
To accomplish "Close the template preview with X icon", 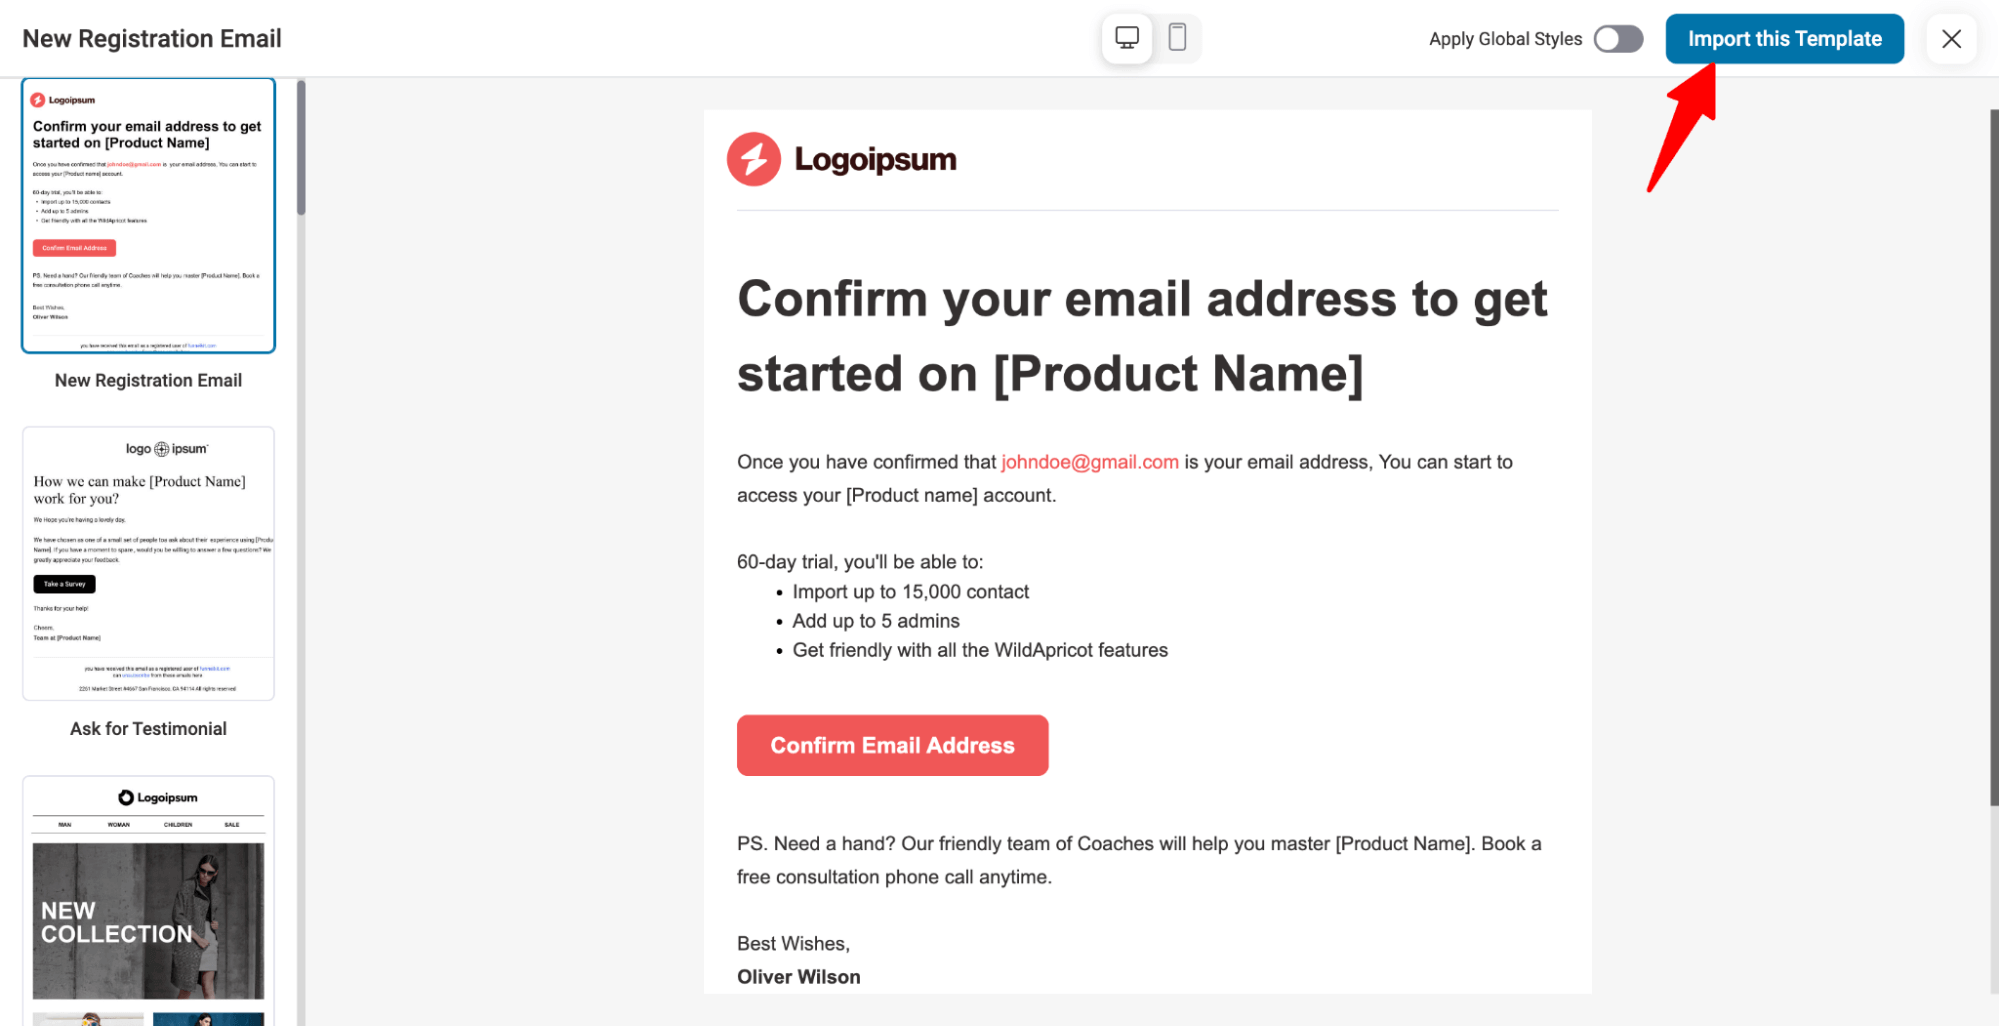I will pyautogui.click(x=1951, y=39).
